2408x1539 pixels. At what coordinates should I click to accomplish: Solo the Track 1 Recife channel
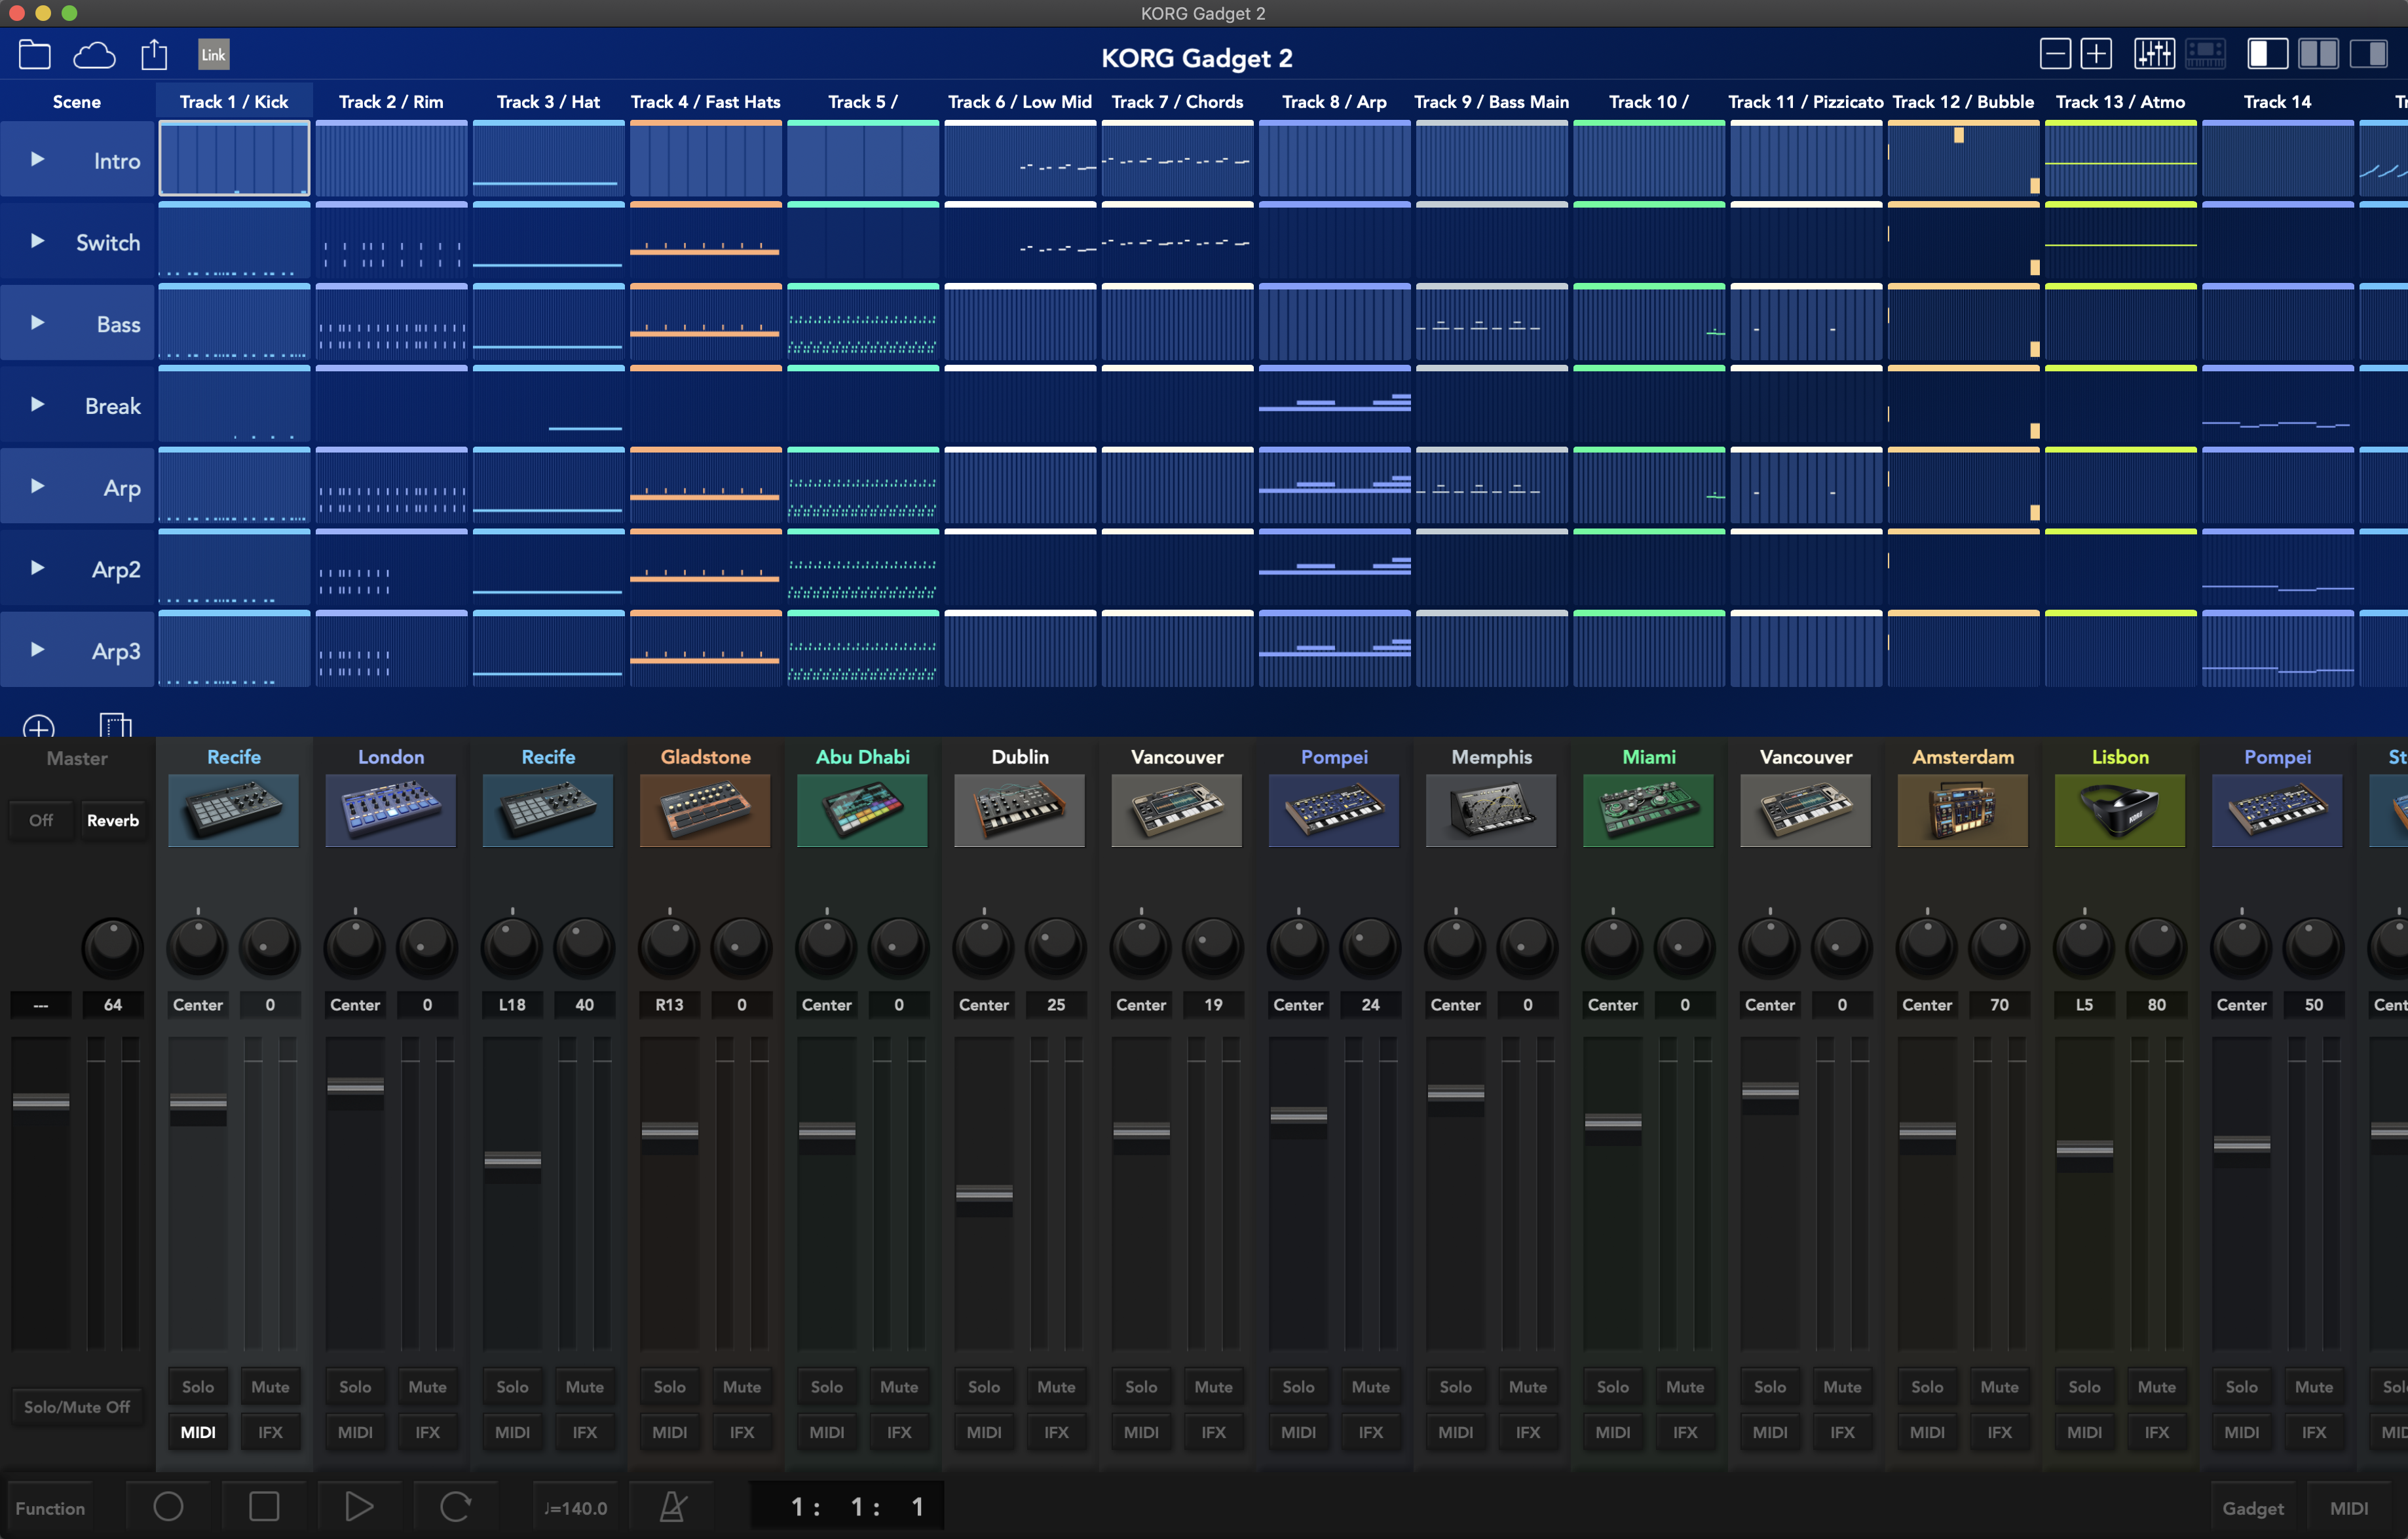coord(198,1387)
